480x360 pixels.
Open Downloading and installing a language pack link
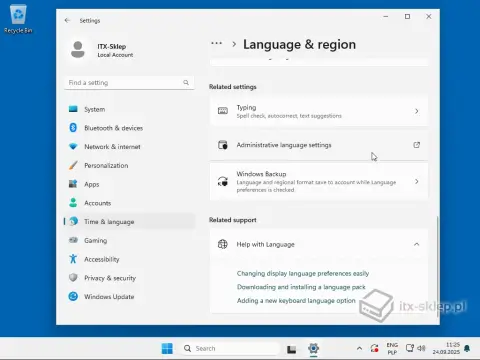[x=301, y=287]
